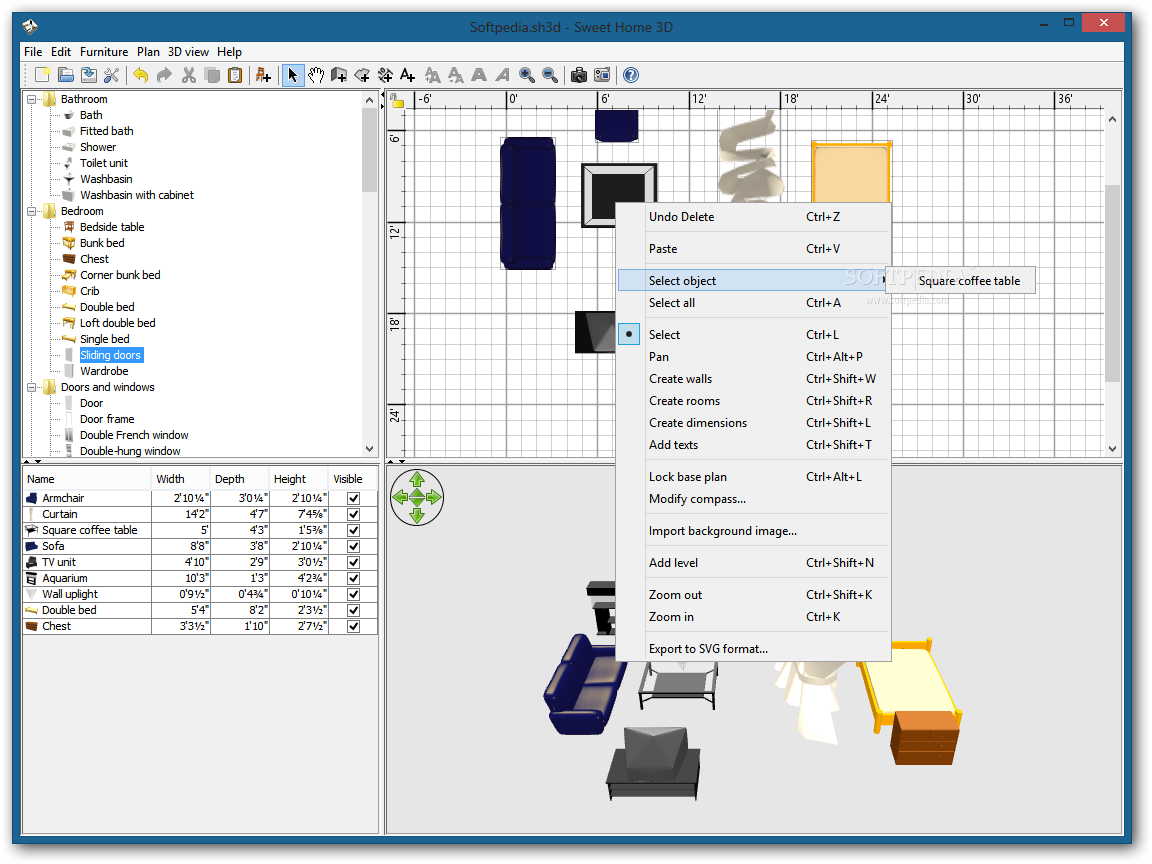Choose Export to SVG format entry
1152x864 pixels.
(753, 649)
